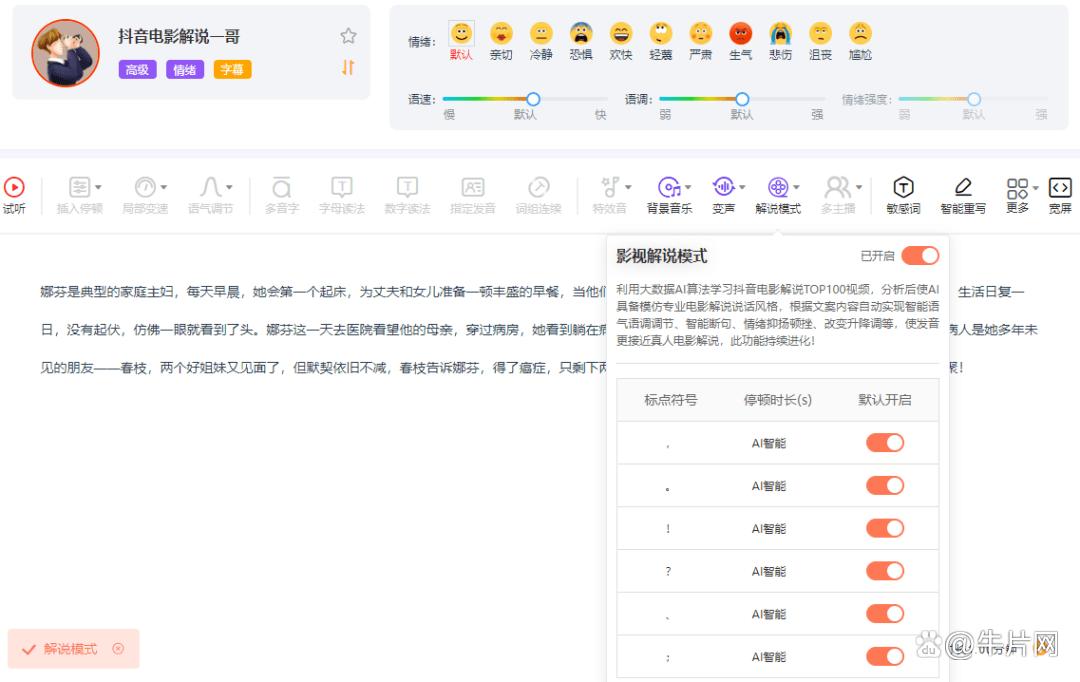Screen dimensions: 1080x682
Task: Select the 插入停顿 pause insertion tool
Action: pyautogui.click(x=76, y=188)
